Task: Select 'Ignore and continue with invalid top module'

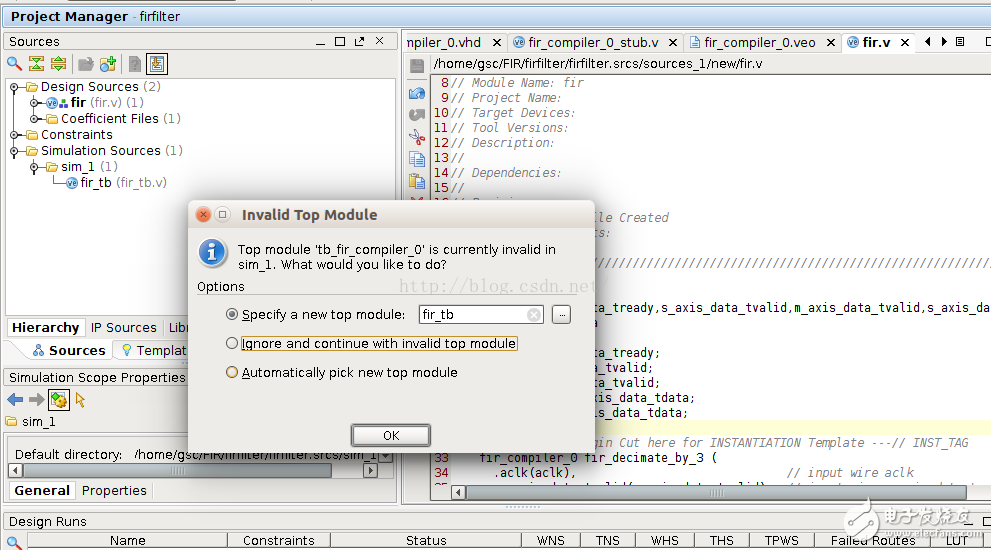Action: tap(232, 343)
